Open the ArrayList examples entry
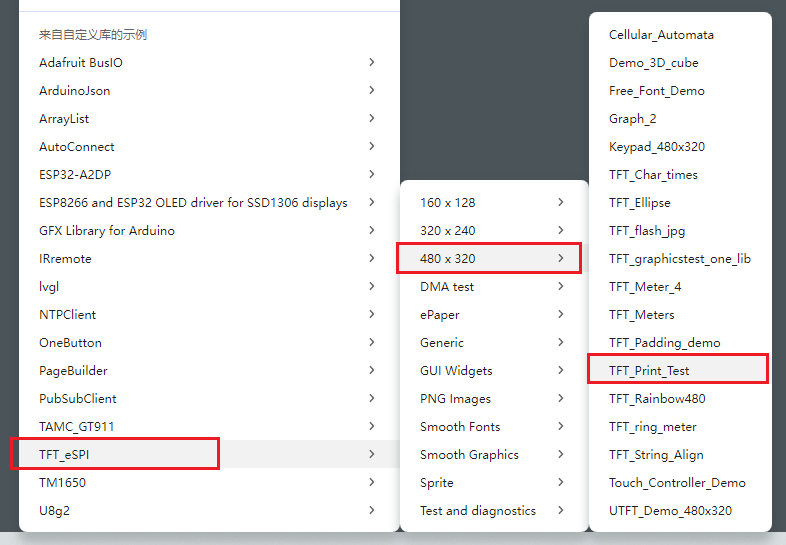 [209, 119]
